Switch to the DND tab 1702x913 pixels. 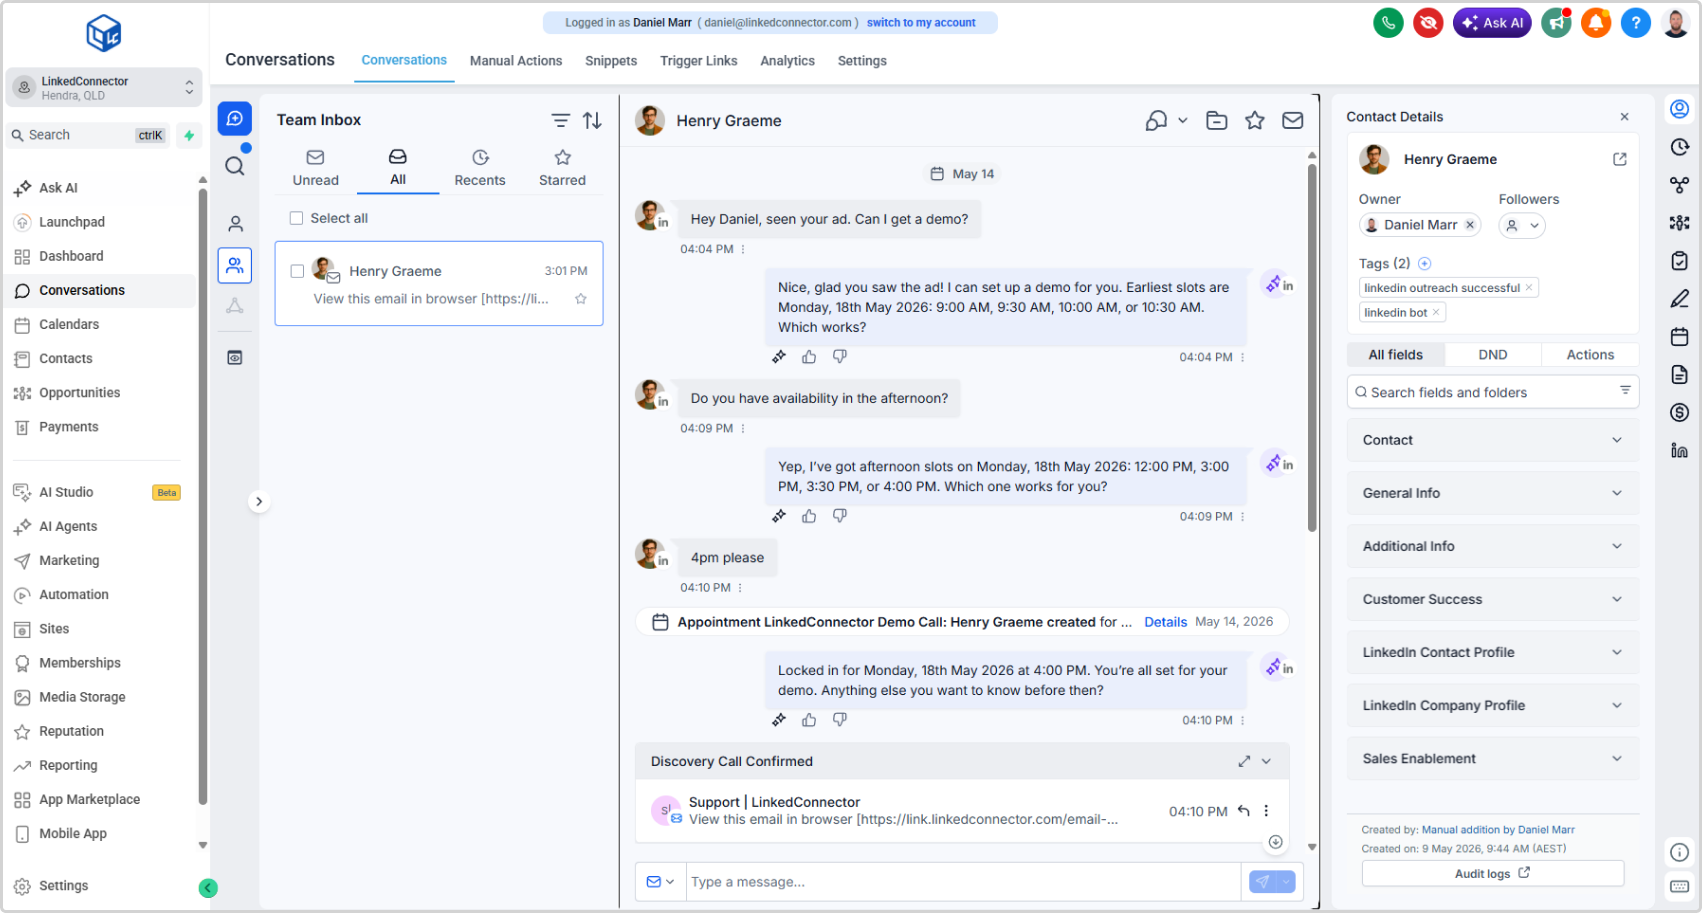[x=1493, y=355]
